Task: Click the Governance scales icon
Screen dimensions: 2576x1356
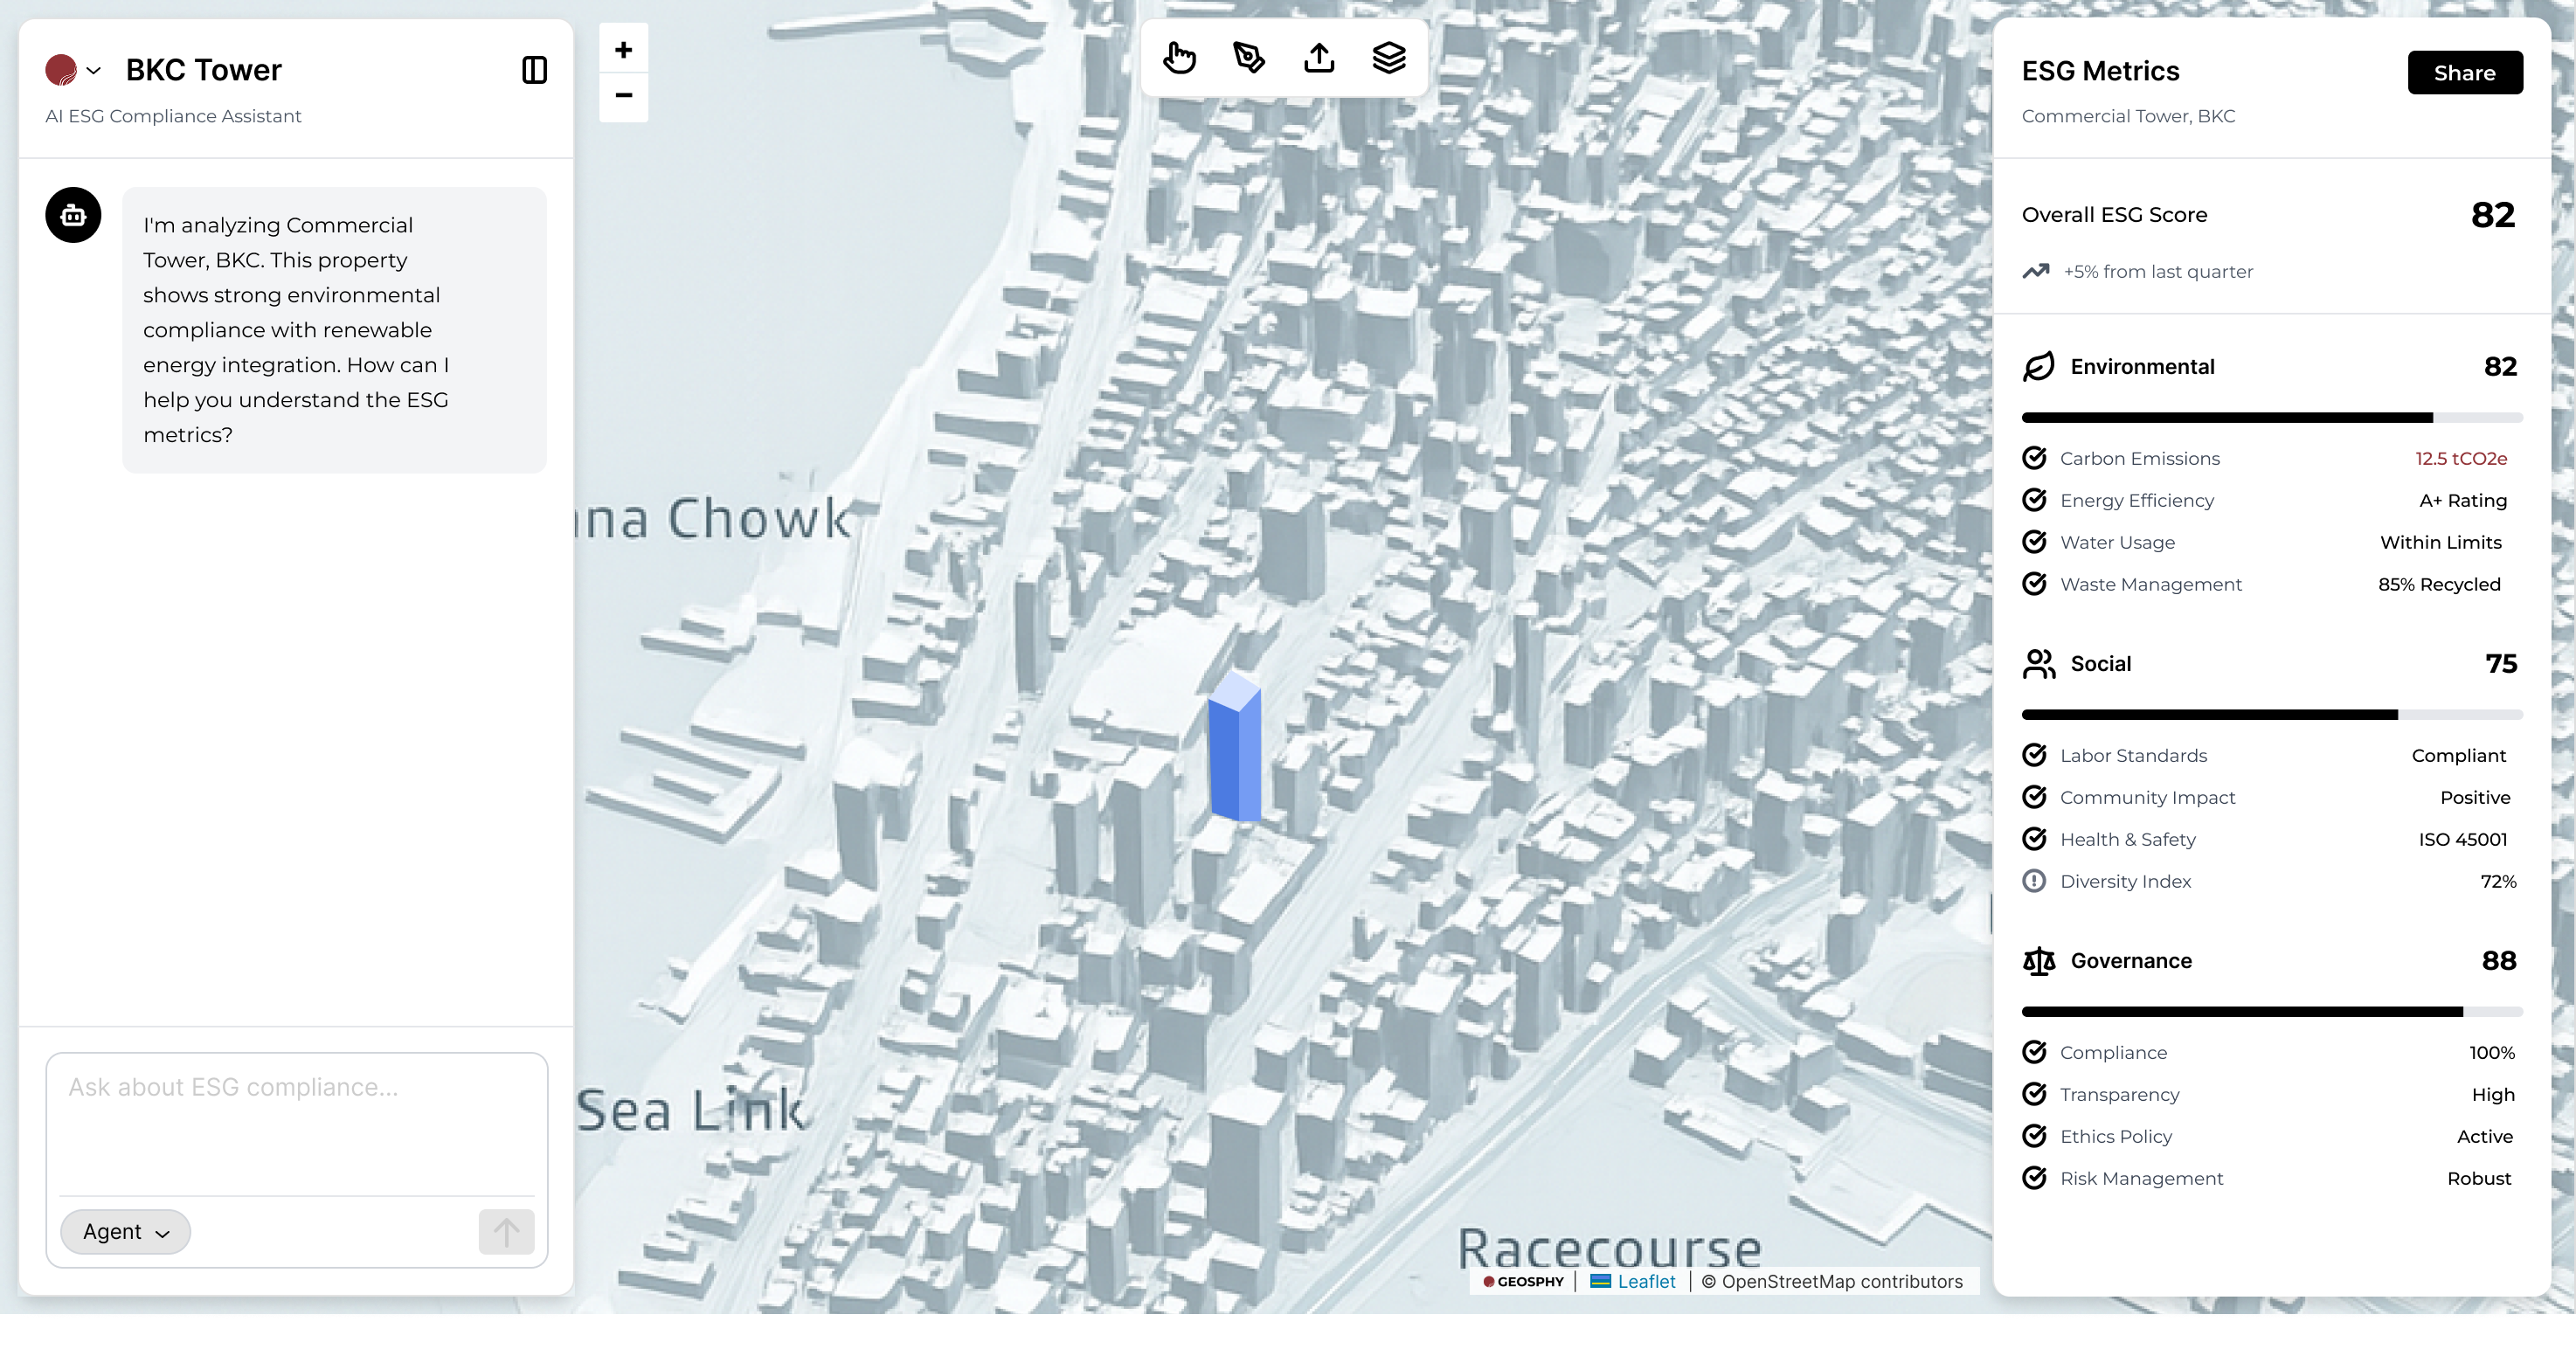Action: [2038, 960]
